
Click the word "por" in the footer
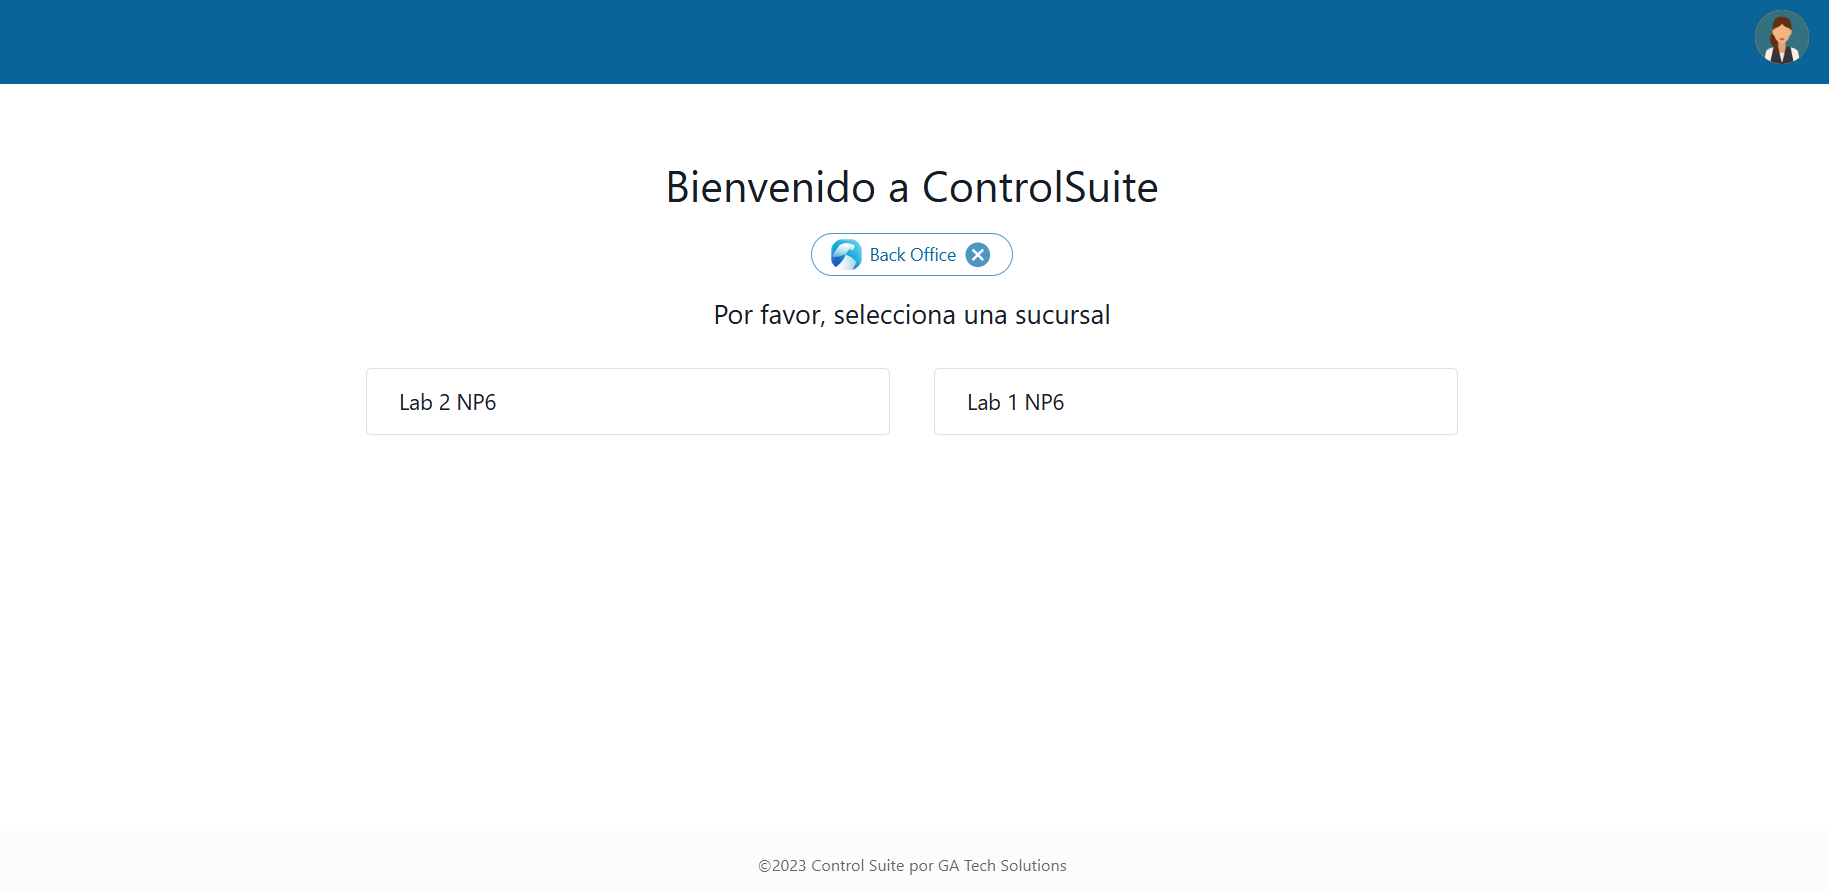[921, 866]
